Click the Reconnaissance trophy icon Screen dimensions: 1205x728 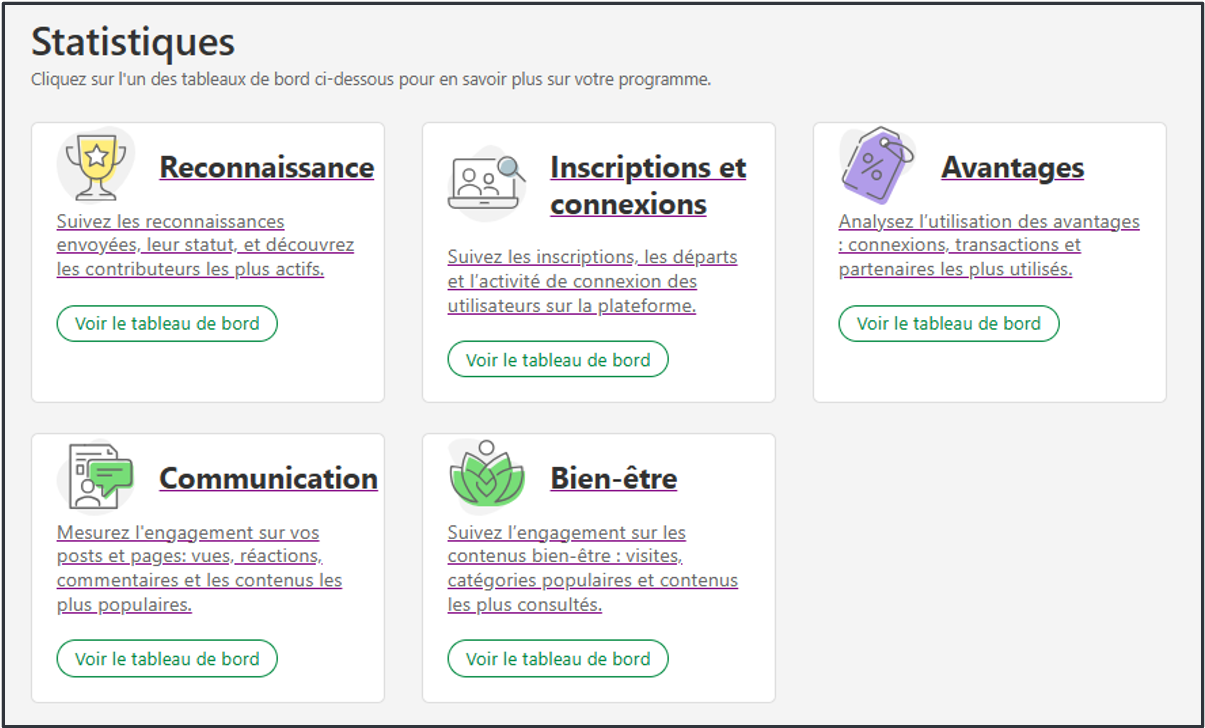(96, 165)
